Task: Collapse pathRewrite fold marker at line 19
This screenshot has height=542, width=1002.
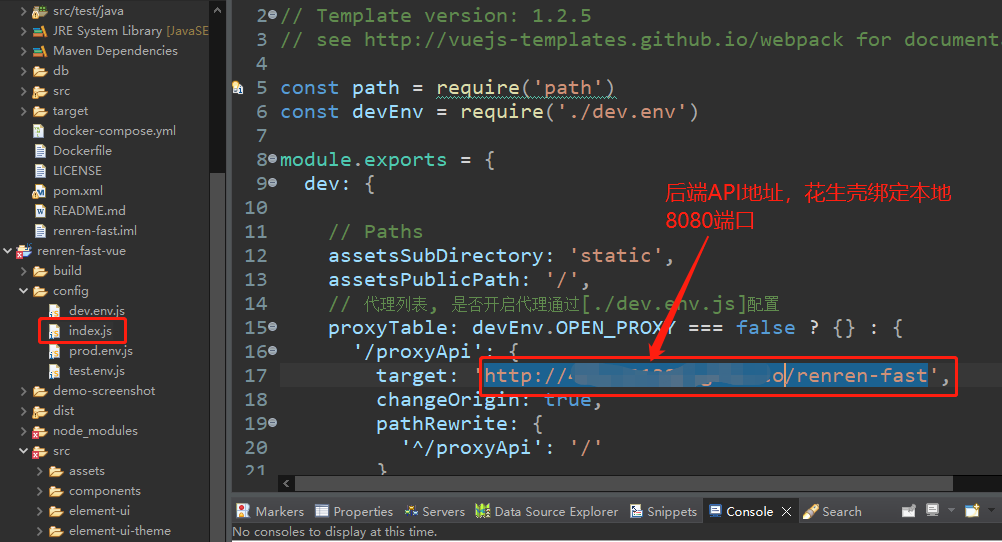Action: tap(273, 422)
